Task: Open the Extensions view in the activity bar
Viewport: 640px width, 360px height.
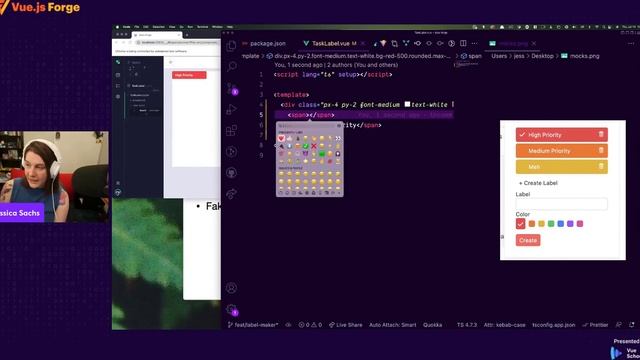Action: pos(231,130)
